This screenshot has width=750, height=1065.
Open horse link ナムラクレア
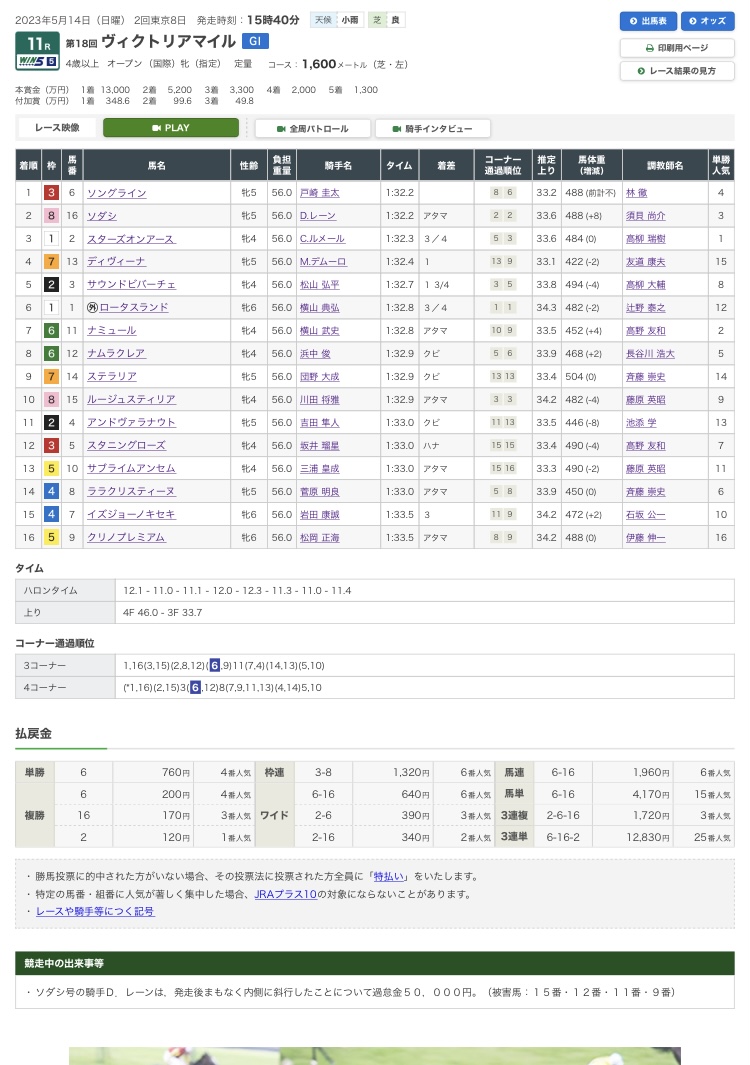[116, 354]
